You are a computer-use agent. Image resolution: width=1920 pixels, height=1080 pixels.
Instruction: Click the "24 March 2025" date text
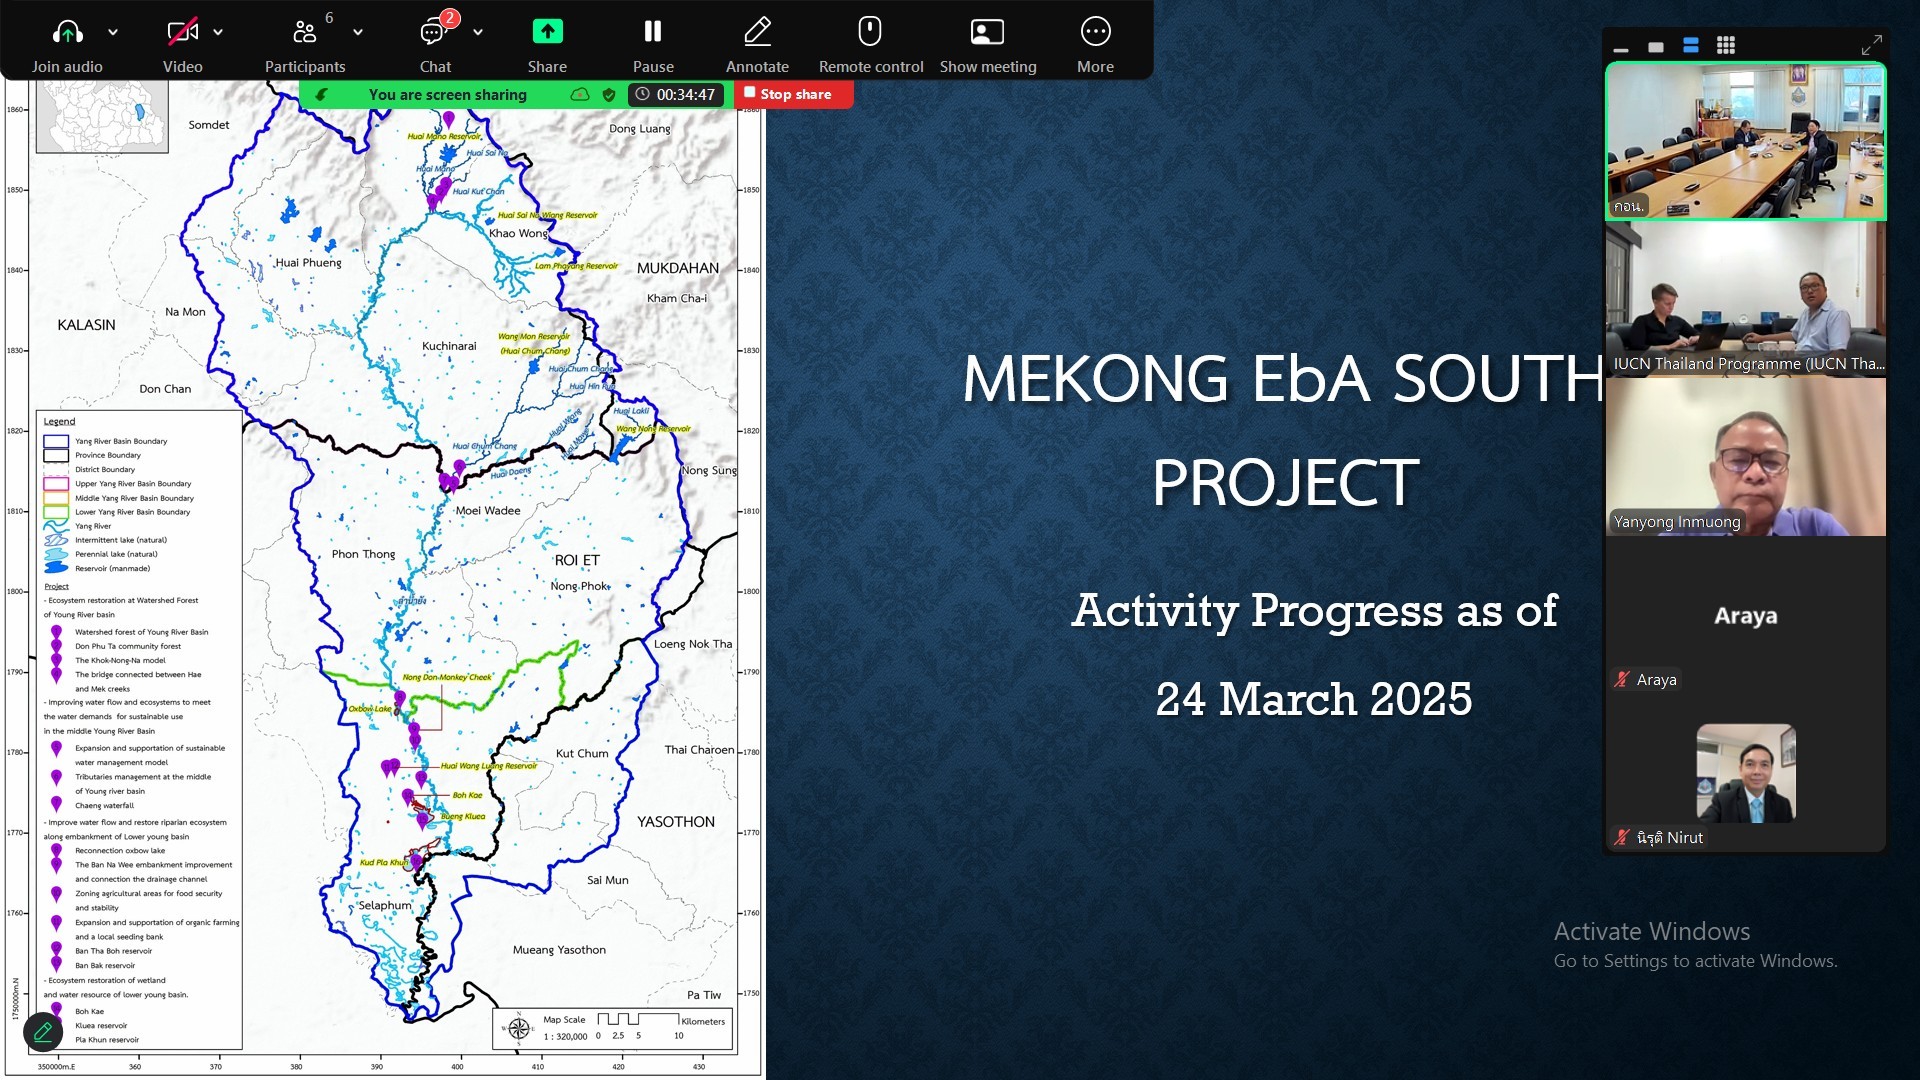(1313, 699)
